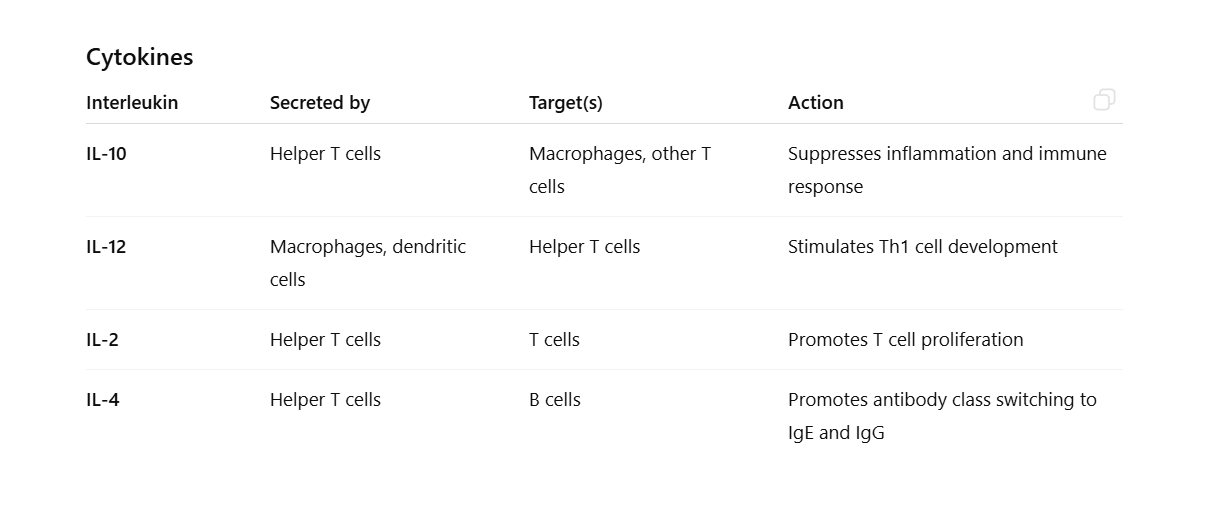Viewport: 1212px width, 513px height.
Task: Click the Secreted by column header
Action: click(x=320, y=102)
